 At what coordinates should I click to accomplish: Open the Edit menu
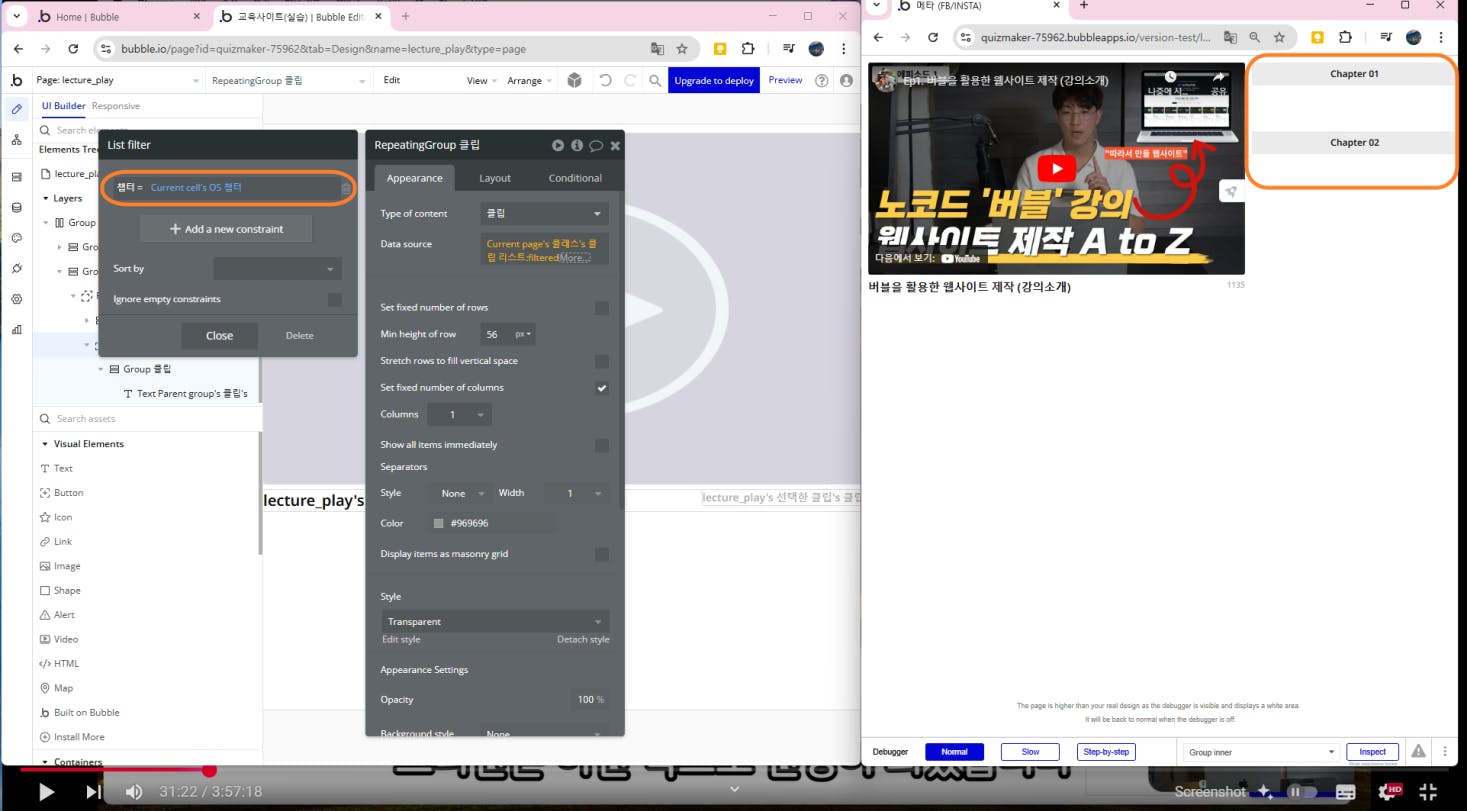(392, 81)
